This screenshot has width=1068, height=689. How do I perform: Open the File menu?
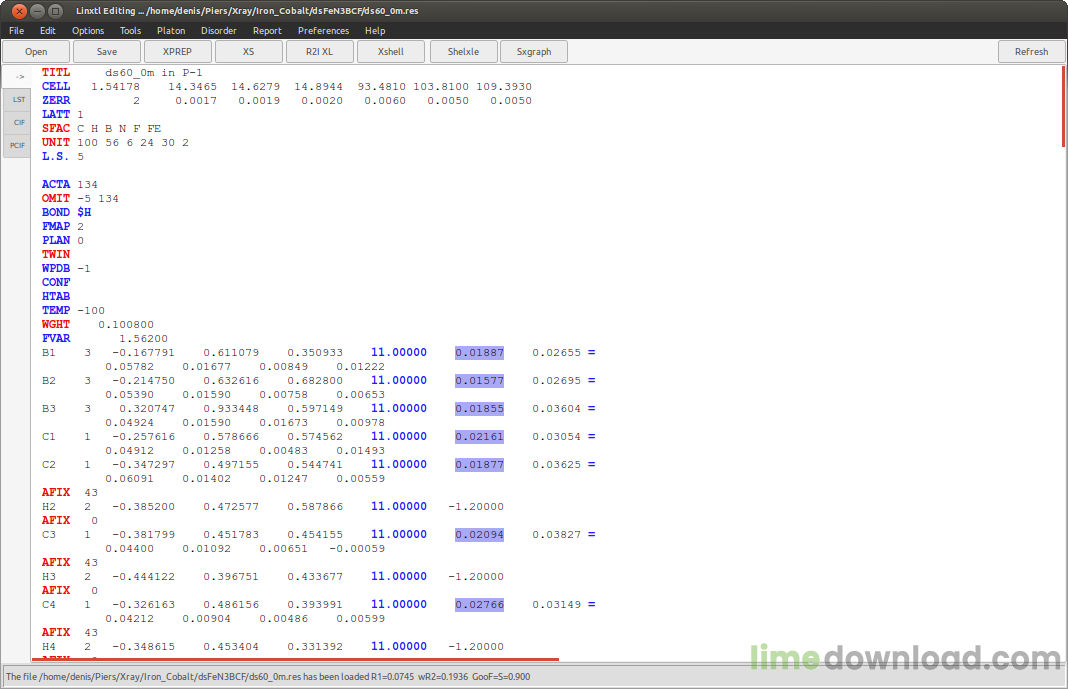tap(16, 31)
